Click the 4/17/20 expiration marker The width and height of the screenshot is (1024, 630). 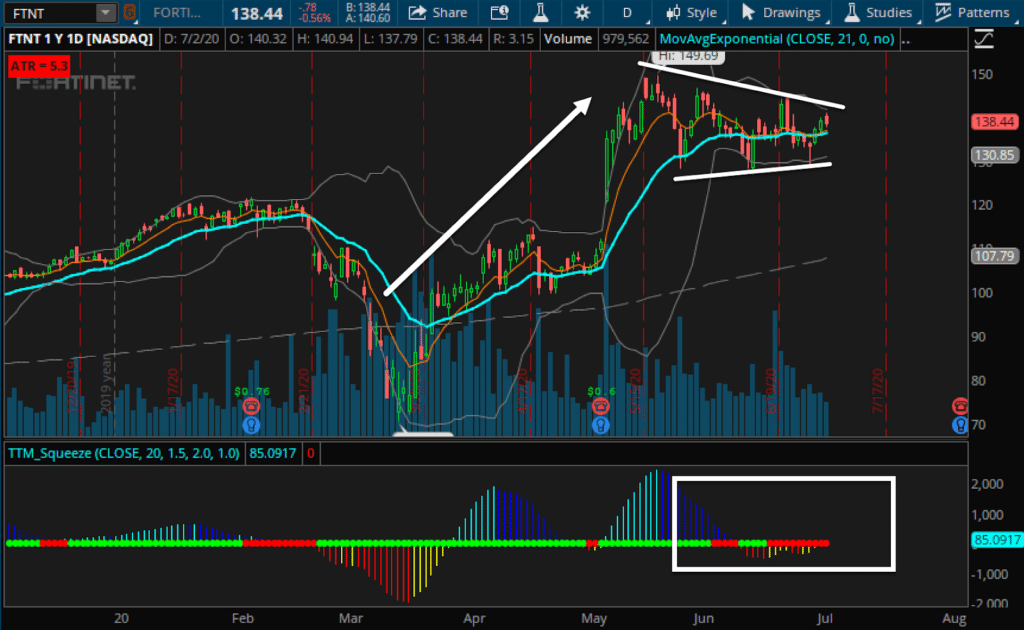[x=522, y=390]
